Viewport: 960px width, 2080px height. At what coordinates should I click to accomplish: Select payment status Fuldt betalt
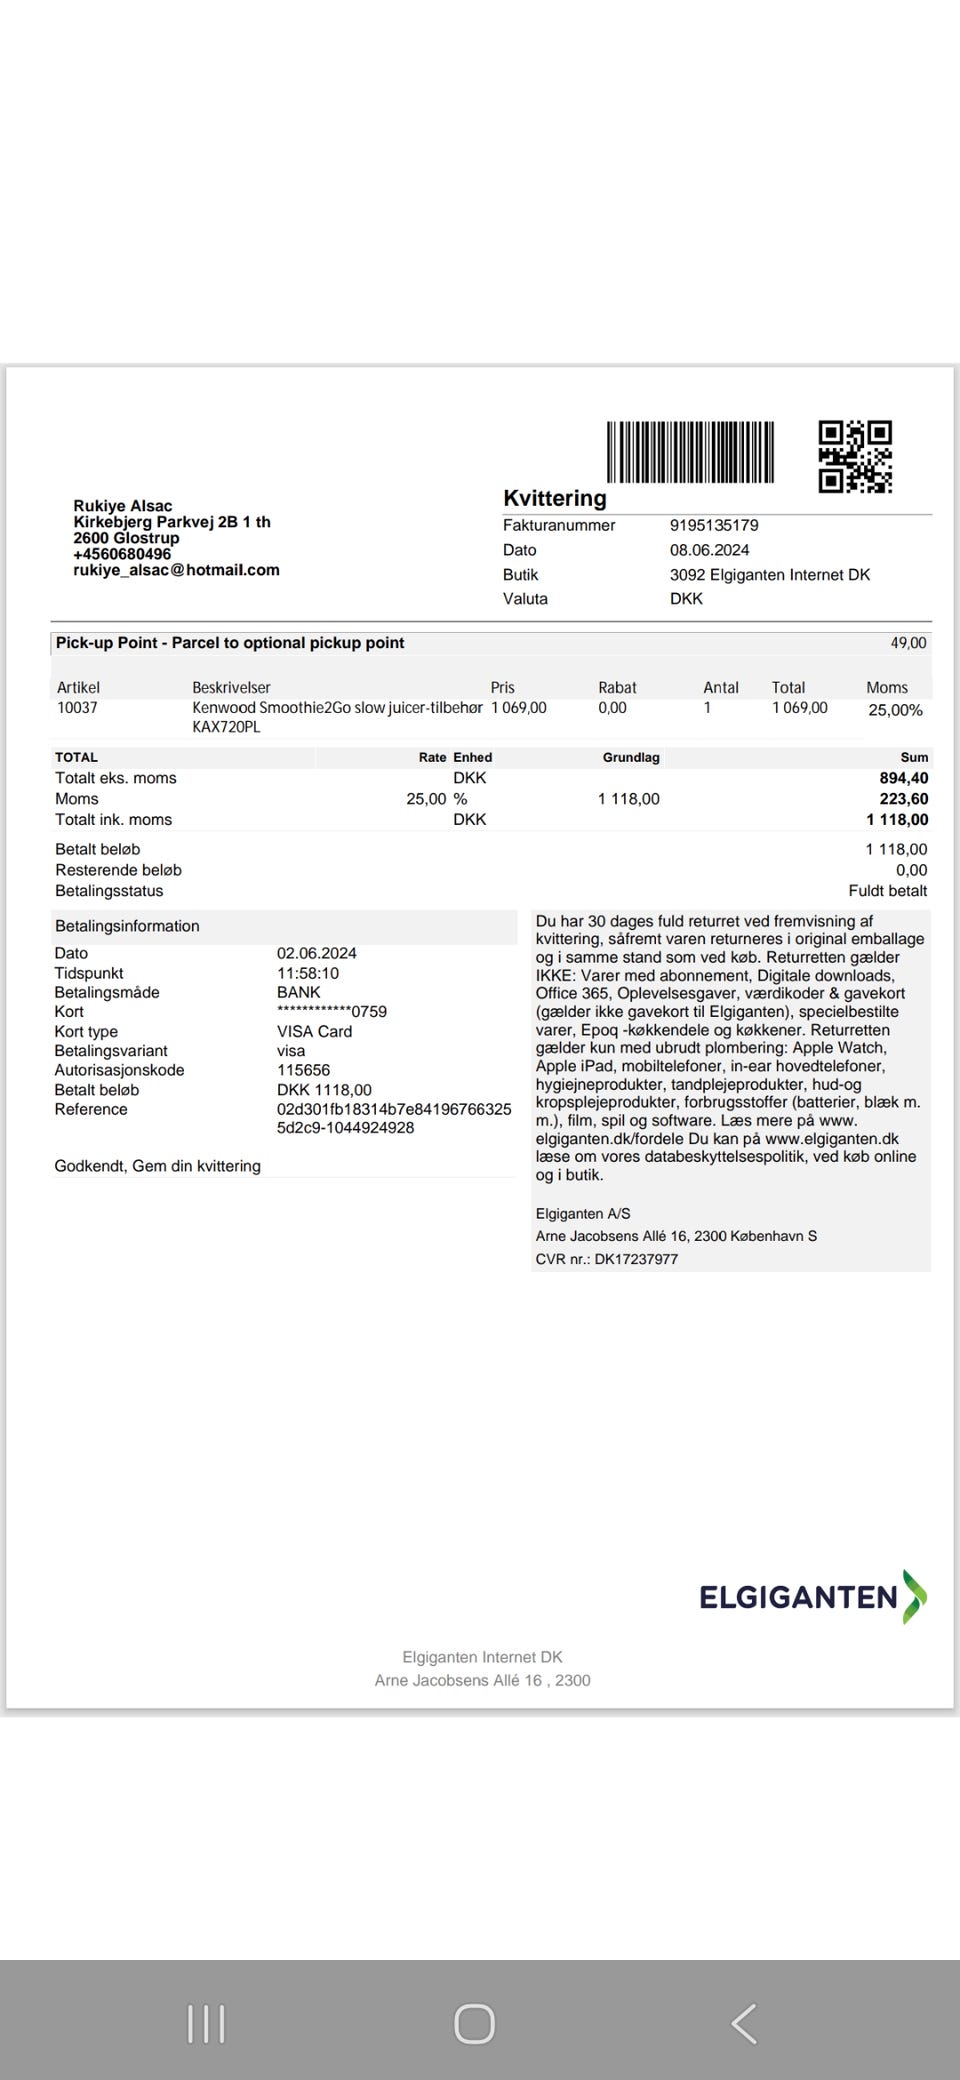tap(888, 891)
